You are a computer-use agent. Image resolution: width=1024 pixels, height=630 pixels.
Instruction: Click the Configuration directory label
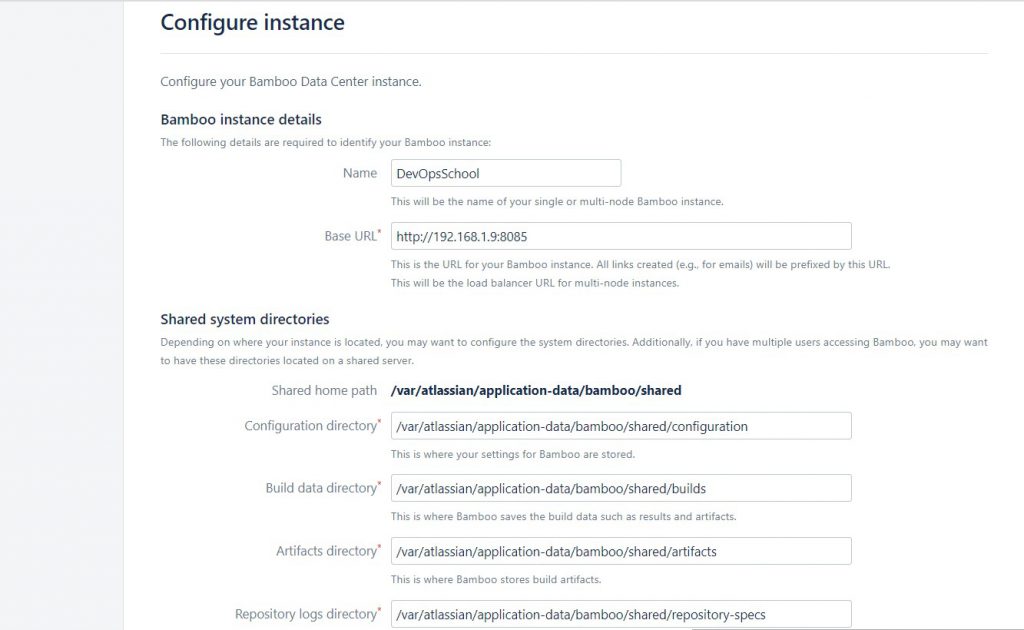(309, 426)
